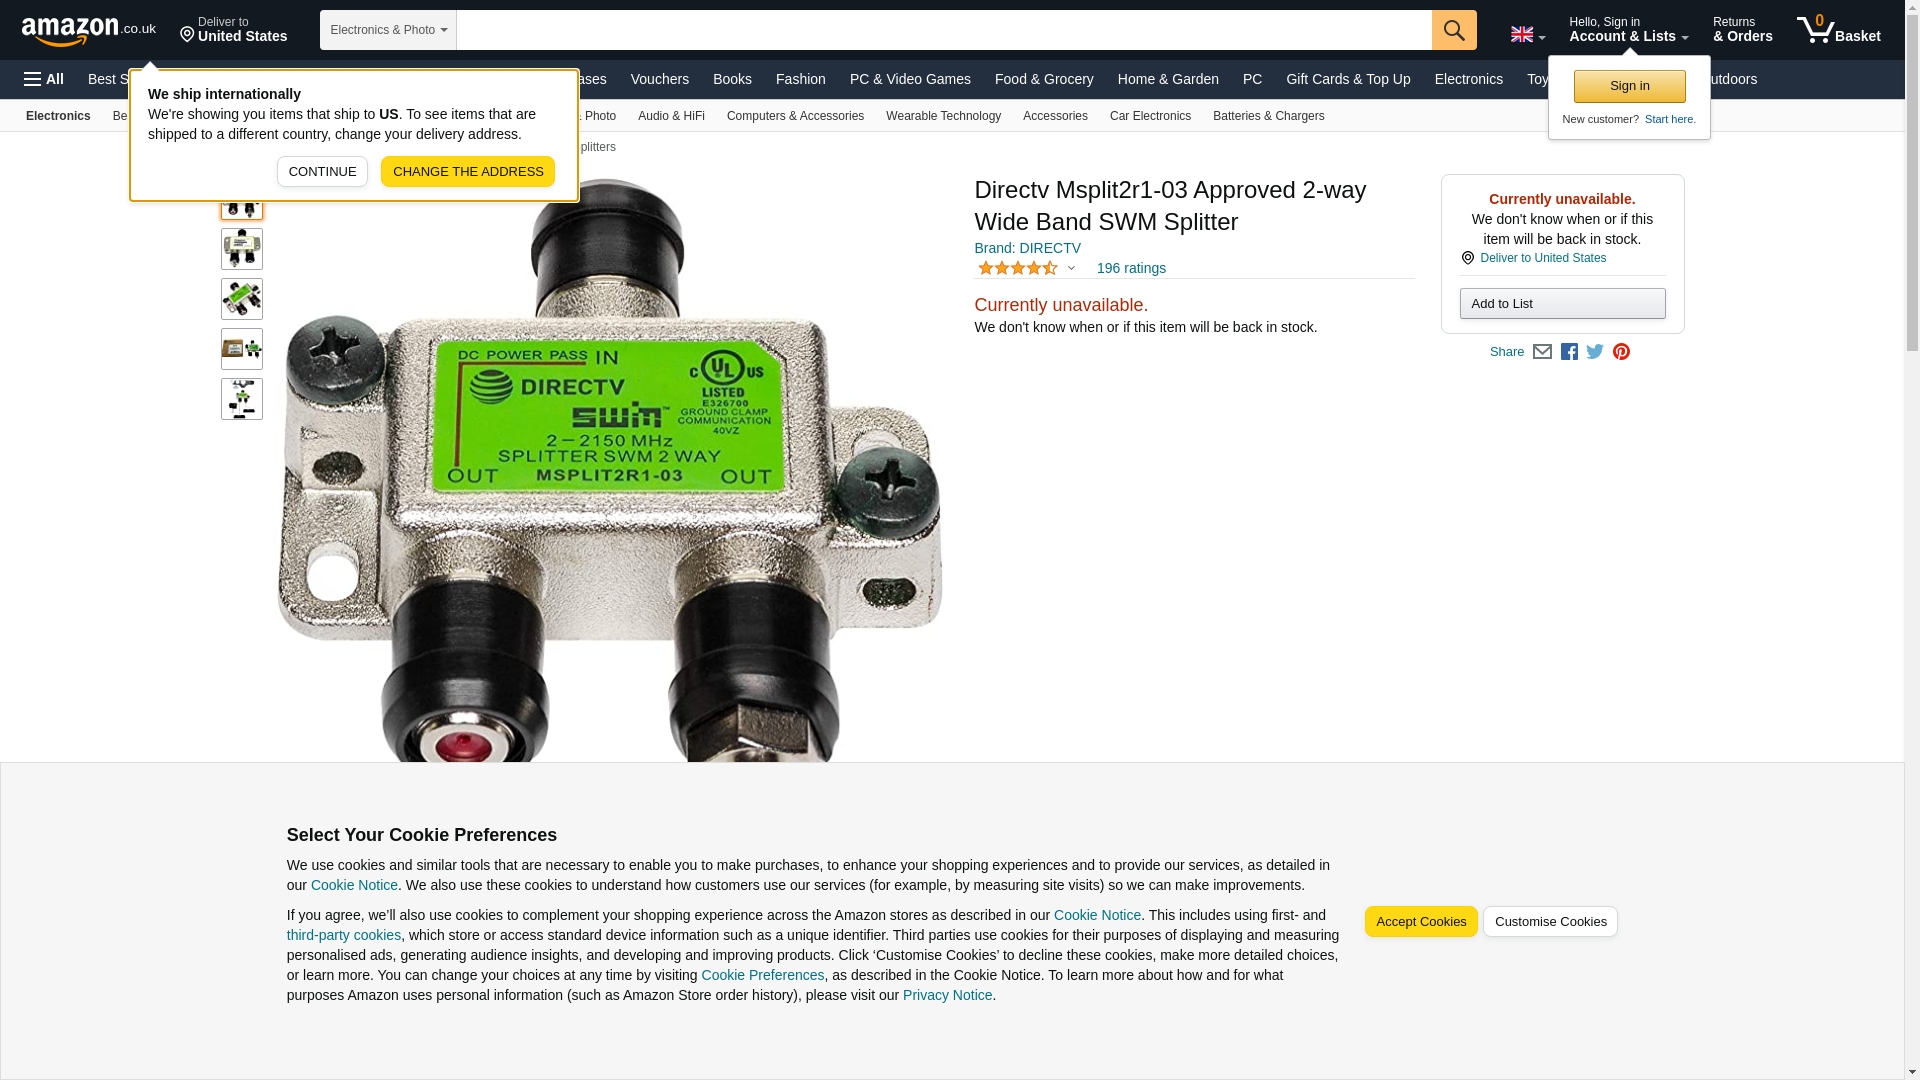Click the Accept Cookies button
The height and width of the screenshot is (1080, 1920).
[1421, 922]
